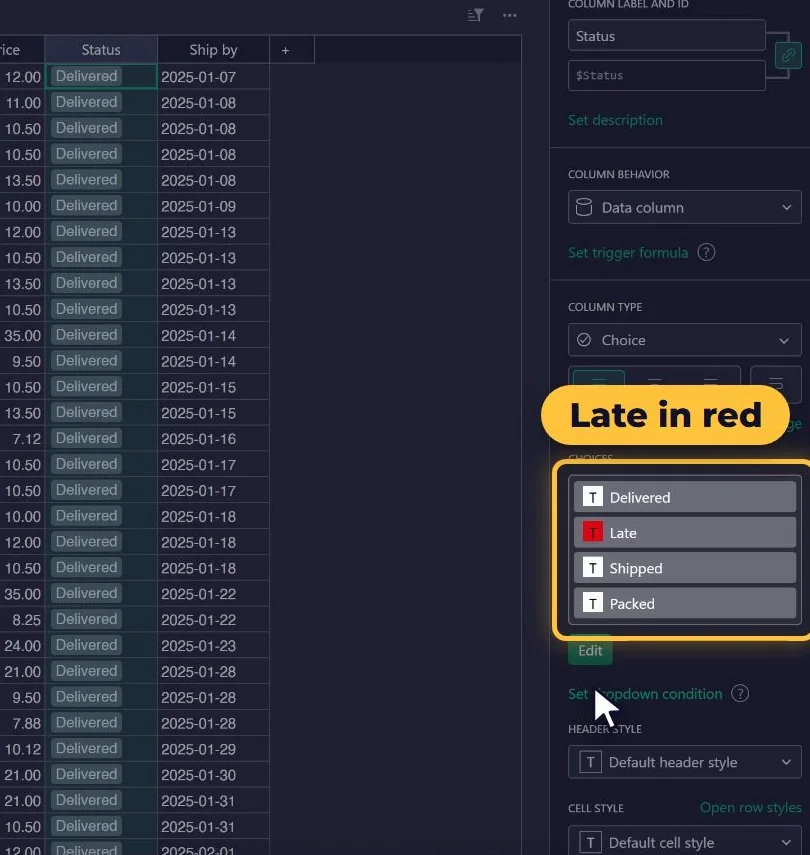Click the Edit choices button
810x855 pixels.
590,650
